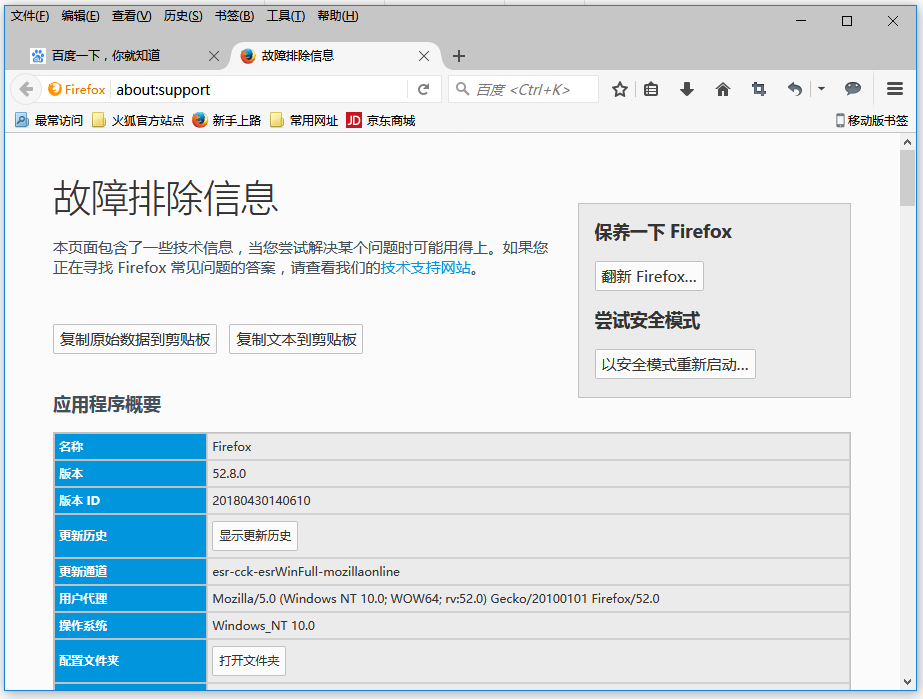
Task: Click 以安全模式重新启动 button
Action: click(675, 364)
